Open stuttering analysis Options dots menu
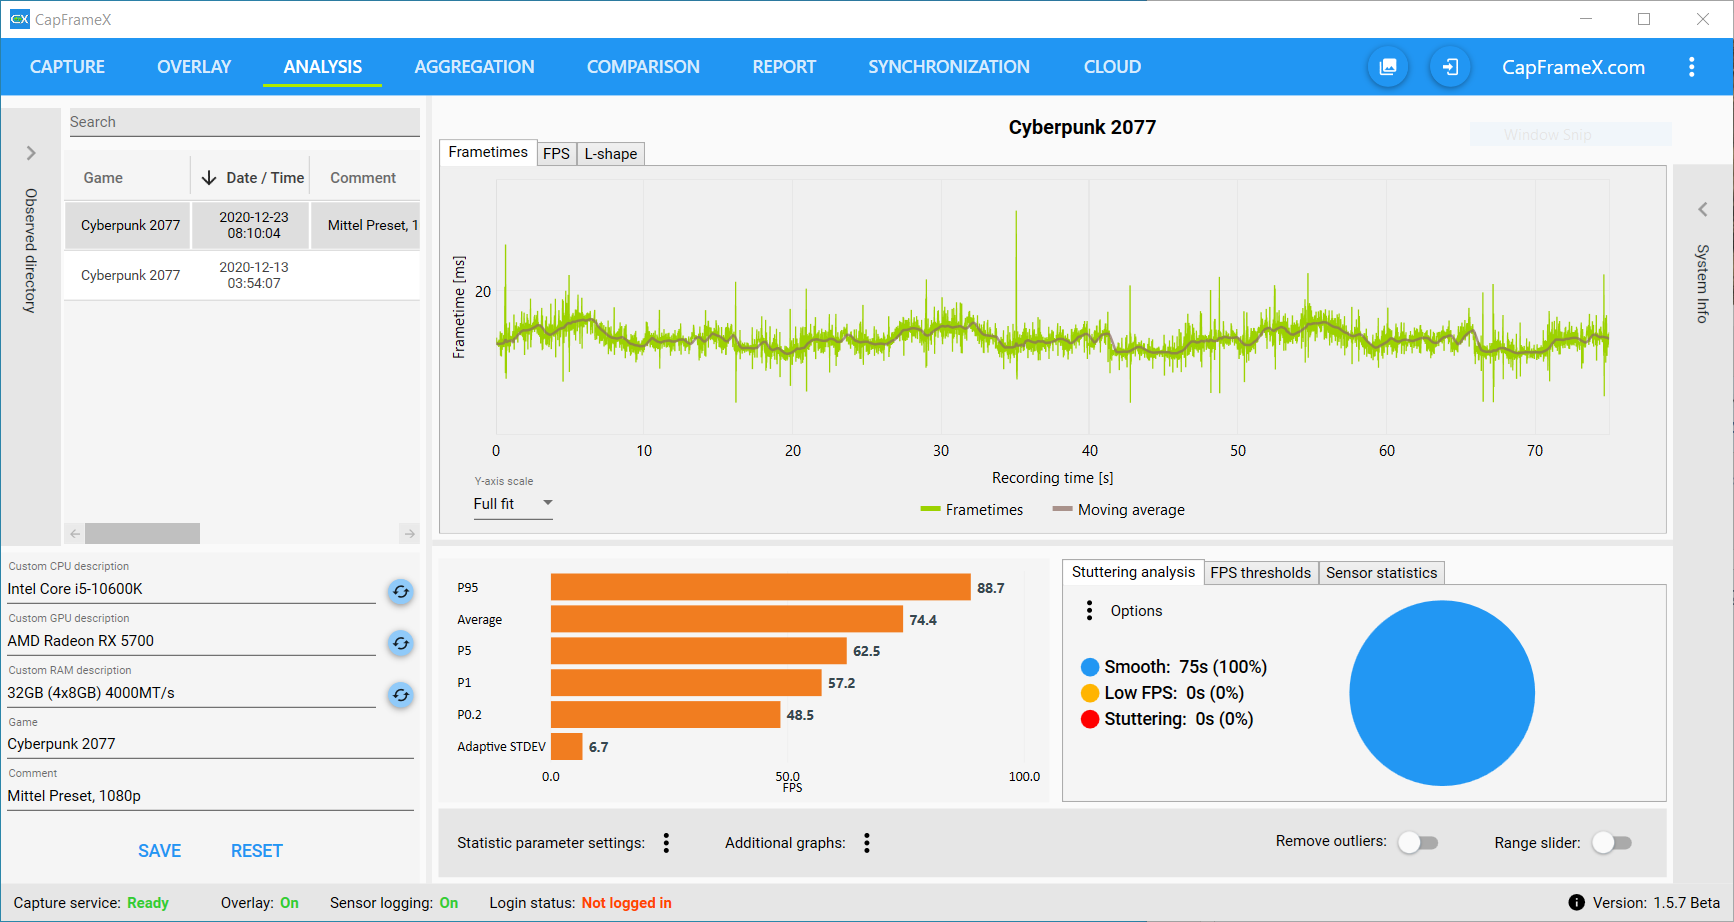Image resolution: width=1734 pixels, height=922 pixels. tap(1090, 611)
